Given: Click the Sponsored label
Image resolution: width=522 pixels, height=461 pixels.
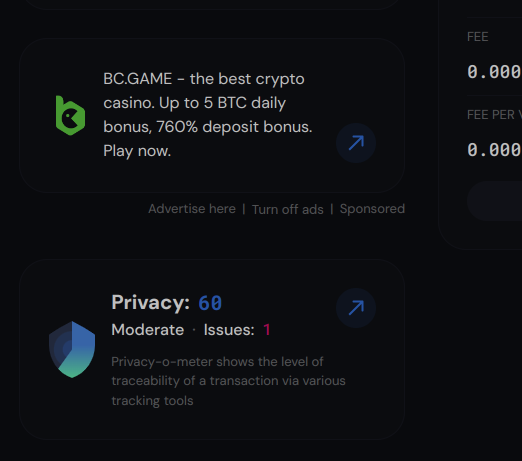Looking at the screenshot, I should 372,209.
